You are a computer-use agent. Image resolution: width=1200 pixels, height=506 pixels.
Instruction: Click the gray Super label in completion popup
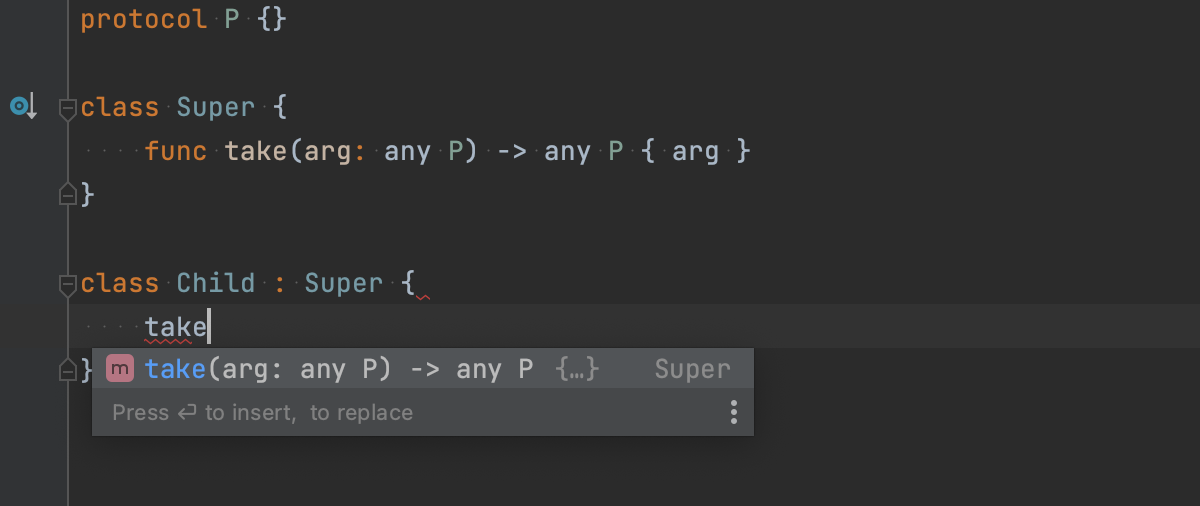point(692,369)
